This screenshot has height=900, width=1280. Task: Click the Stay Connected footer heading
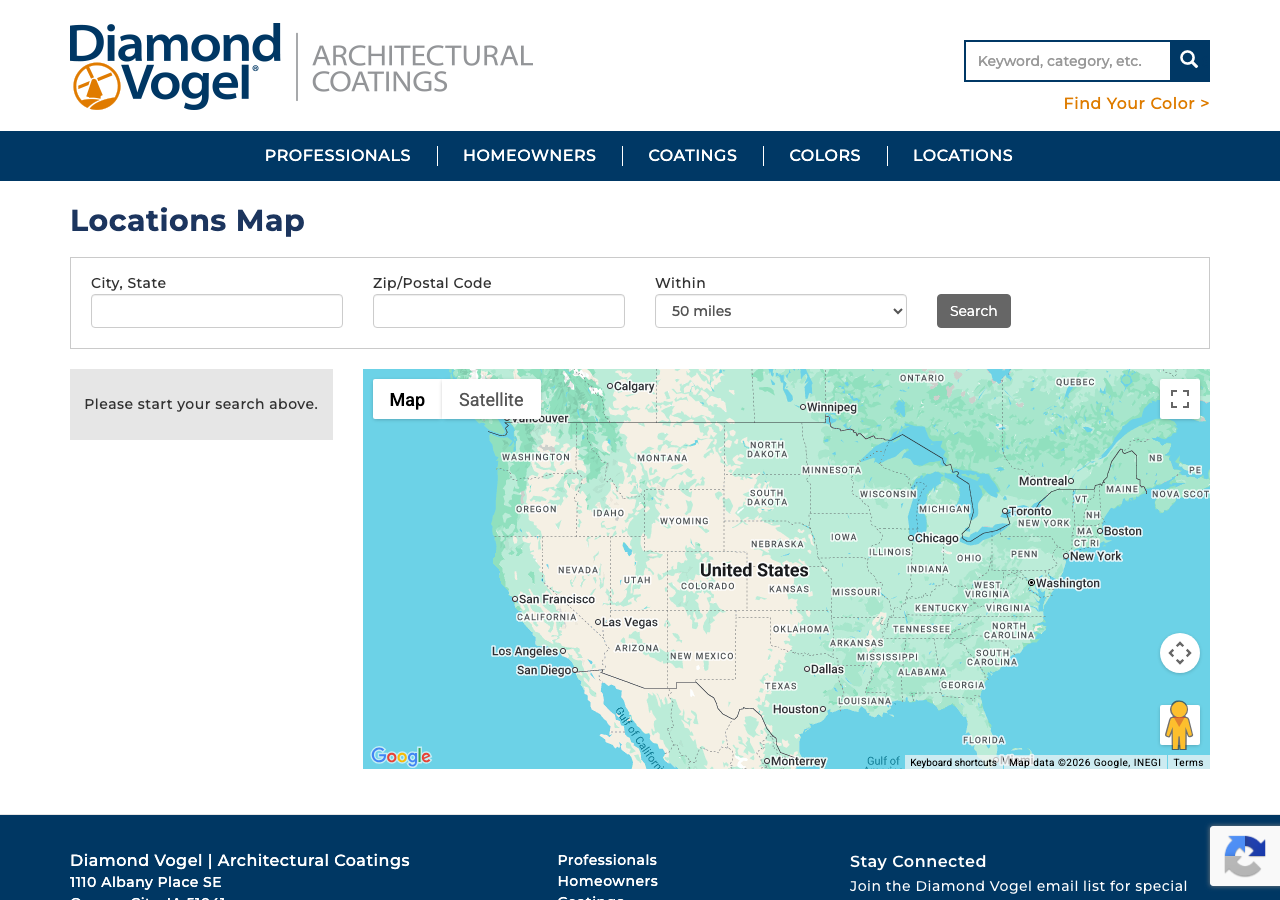tap(918, 861)
